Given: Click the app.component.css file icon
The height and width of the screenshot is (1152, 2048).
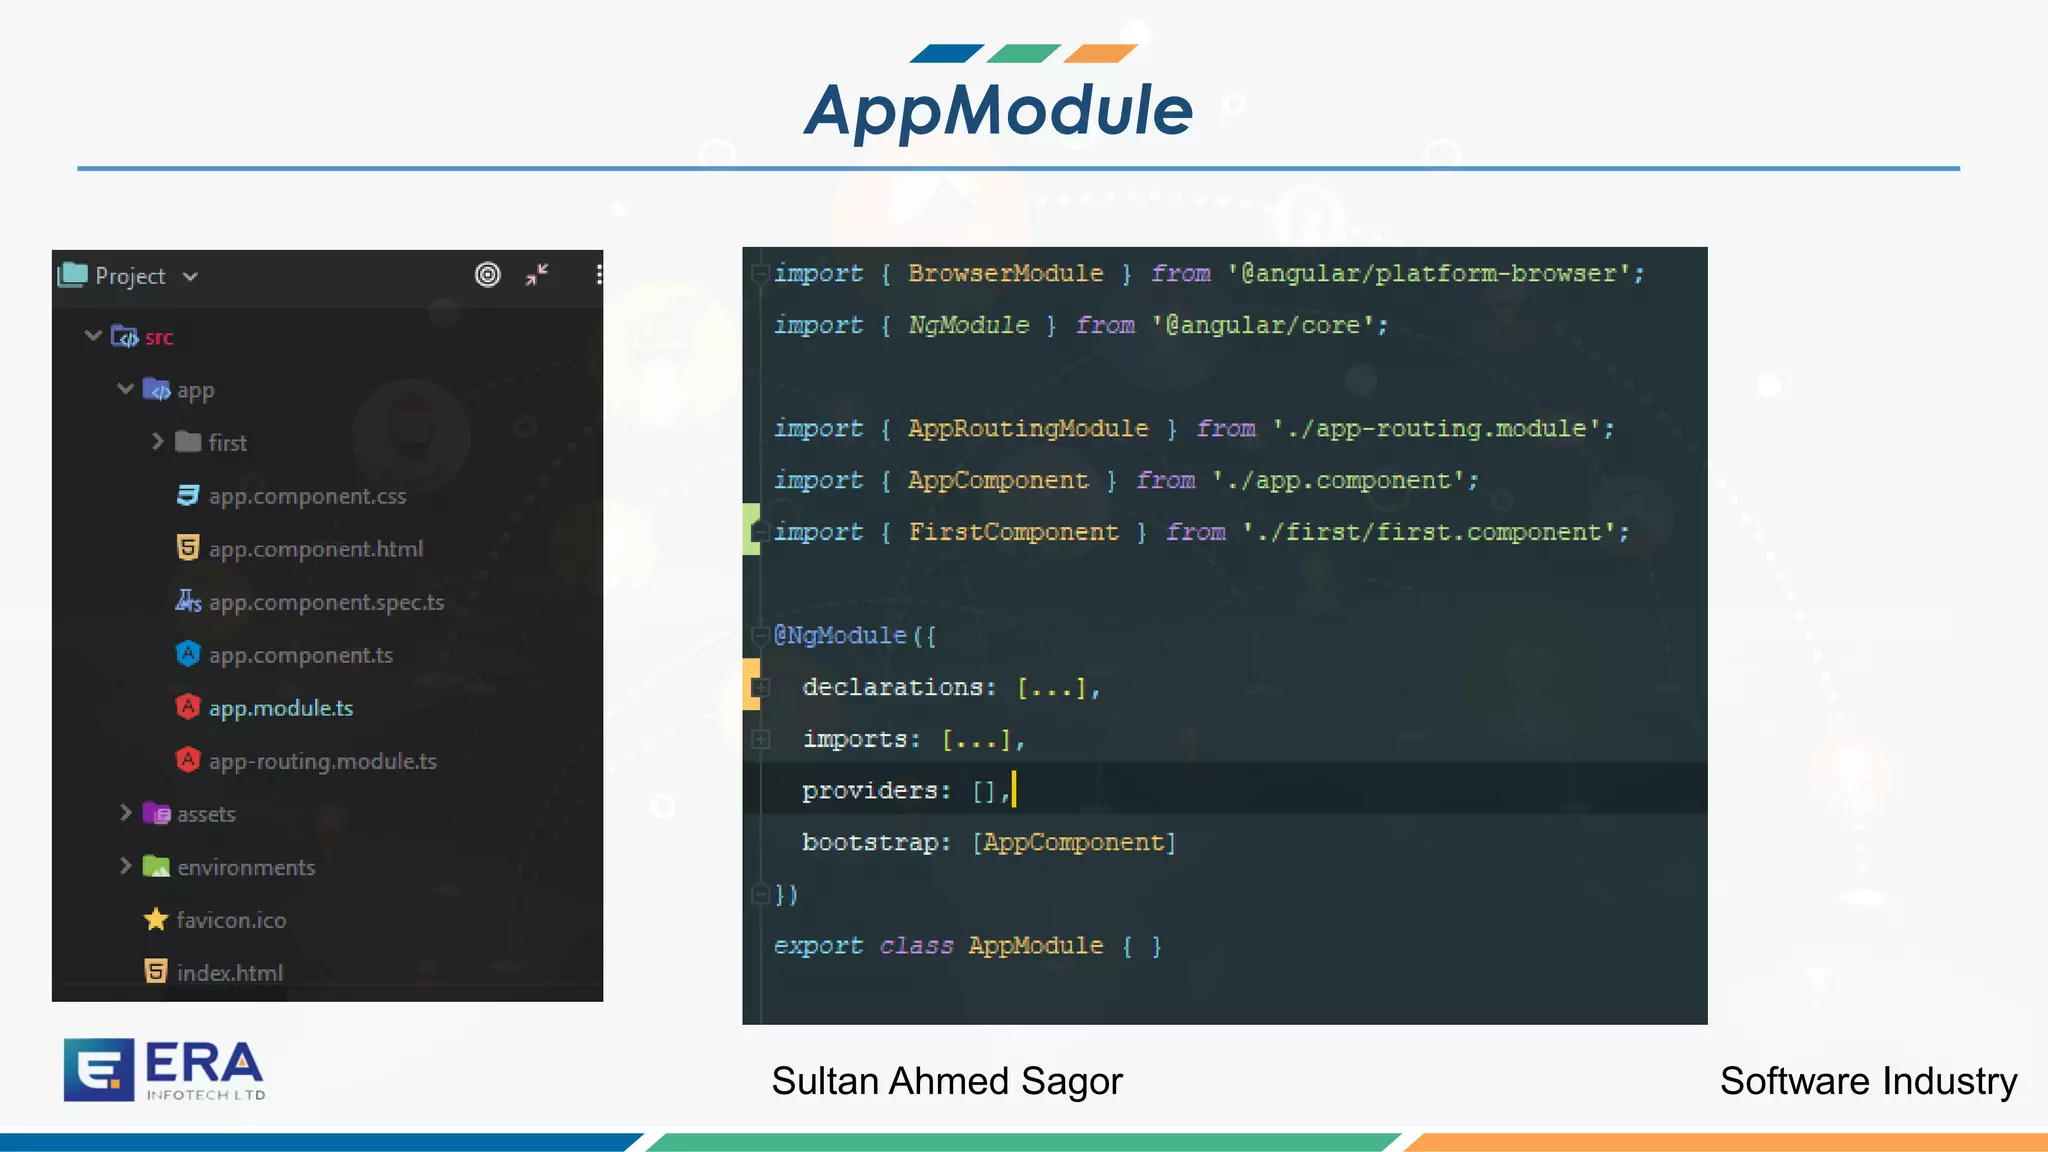Looking at the screenshot, I should pos(188,495).
